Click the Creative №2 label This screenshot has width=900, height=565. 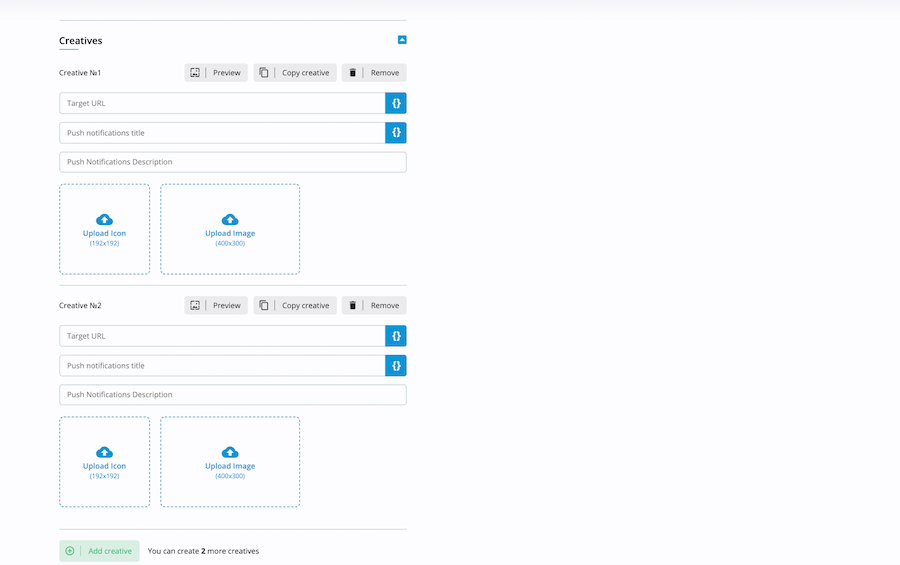coord(80,305)
